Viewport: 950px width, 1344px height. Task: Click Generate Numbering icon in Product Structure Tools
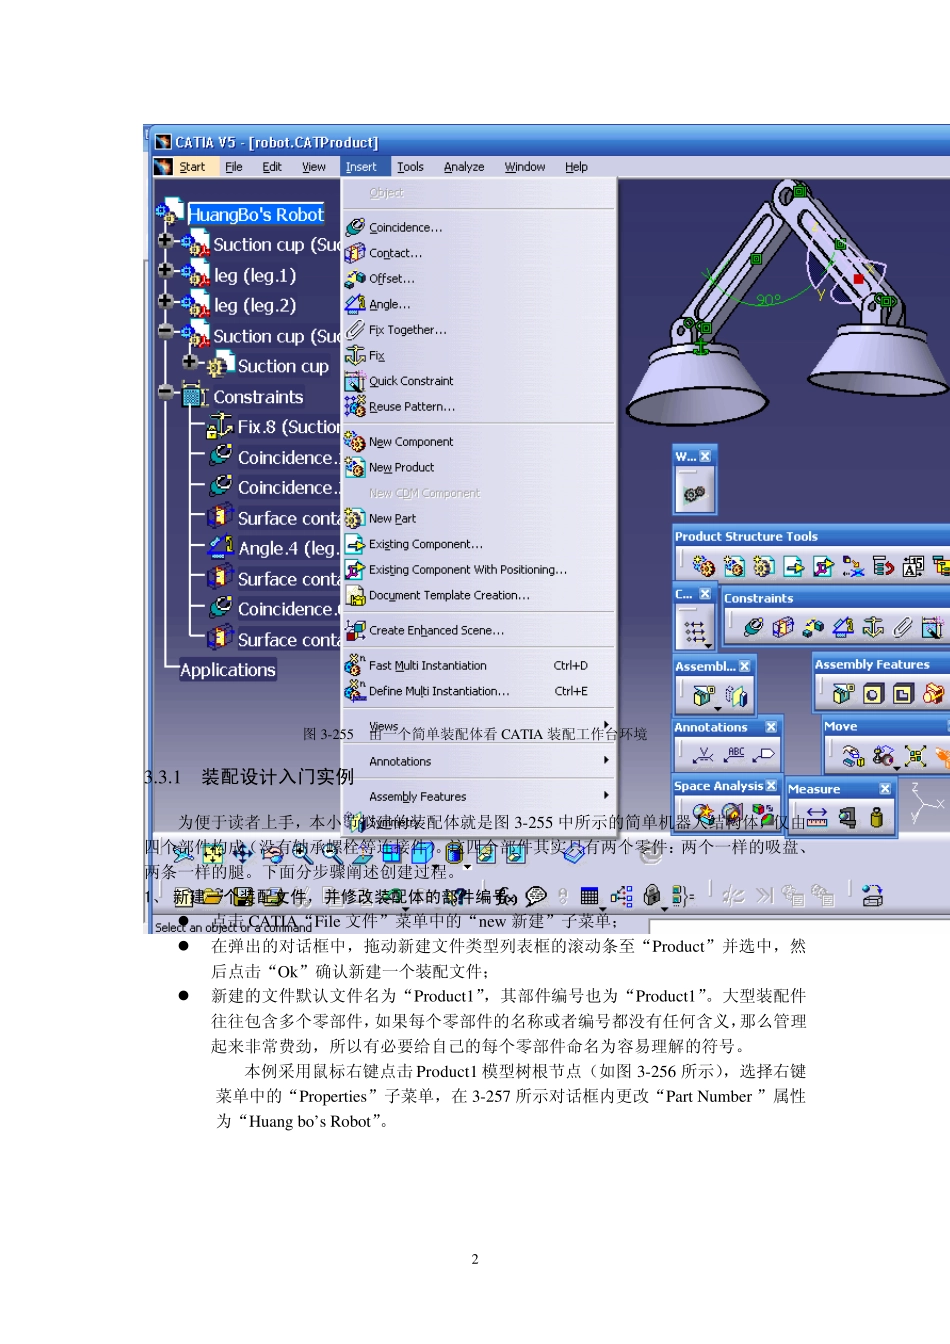click(913, 567)
